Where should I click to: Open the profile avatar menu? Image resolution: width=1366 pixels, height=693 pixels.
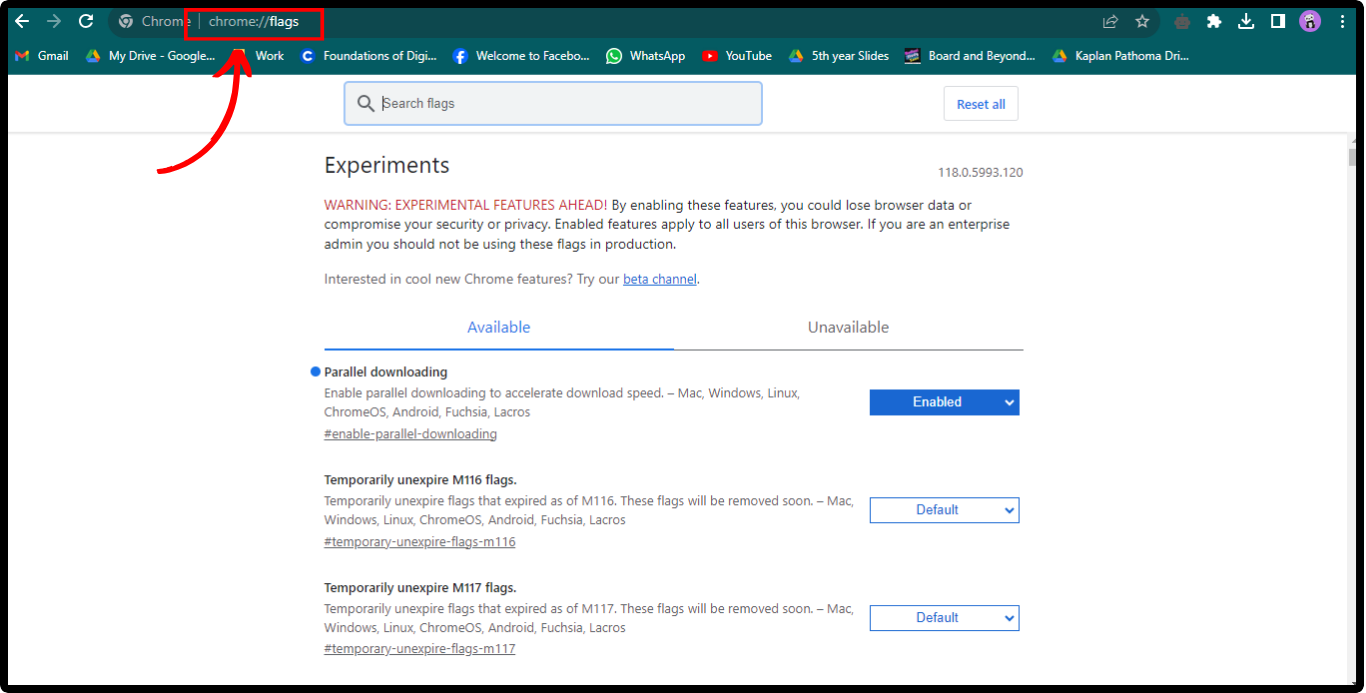point(1310,21)
